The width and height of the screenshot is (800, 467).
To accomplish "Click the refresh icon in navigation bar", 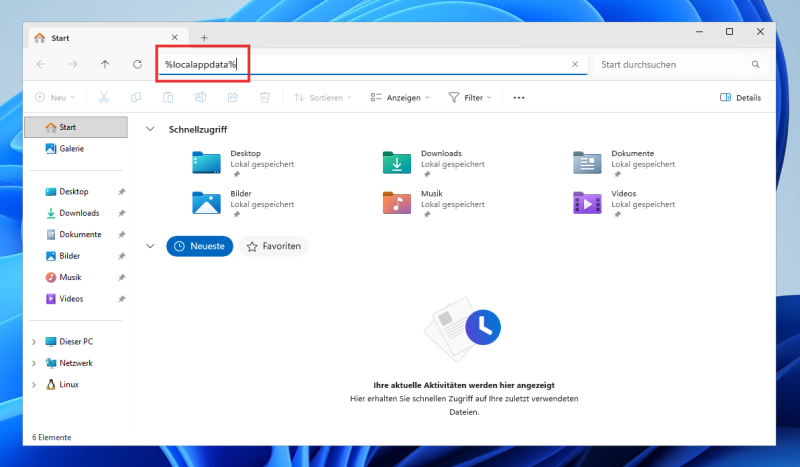I will [137, 64].
